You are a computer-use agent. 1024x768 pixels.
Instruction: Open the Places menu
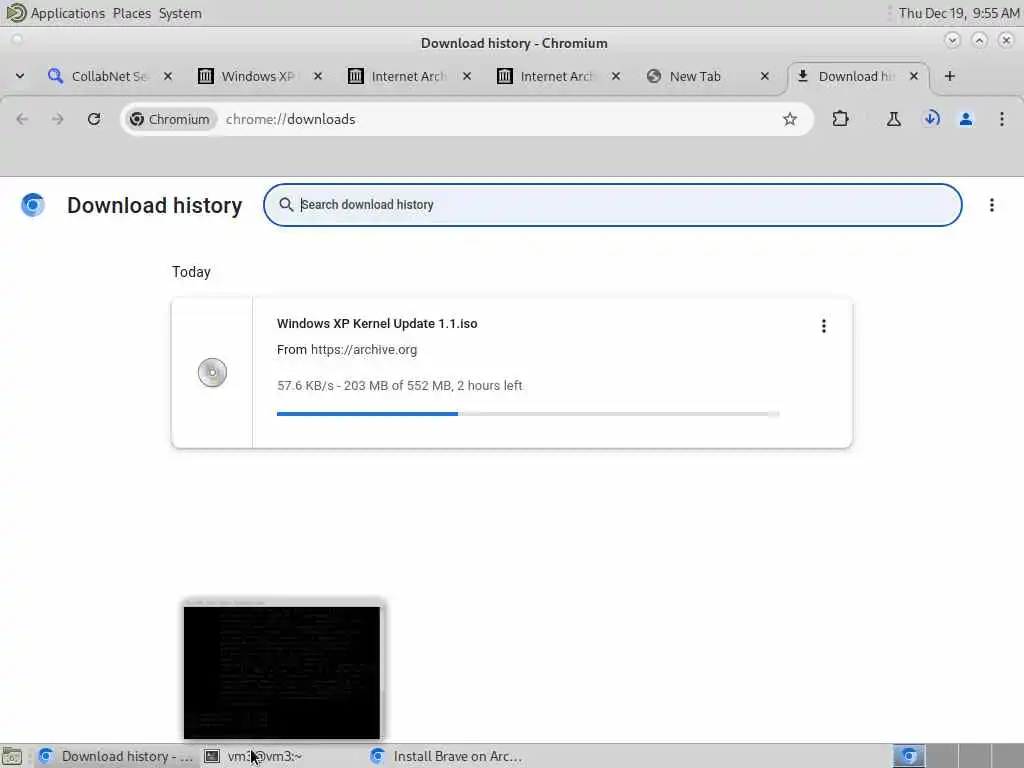coord(131,13)
